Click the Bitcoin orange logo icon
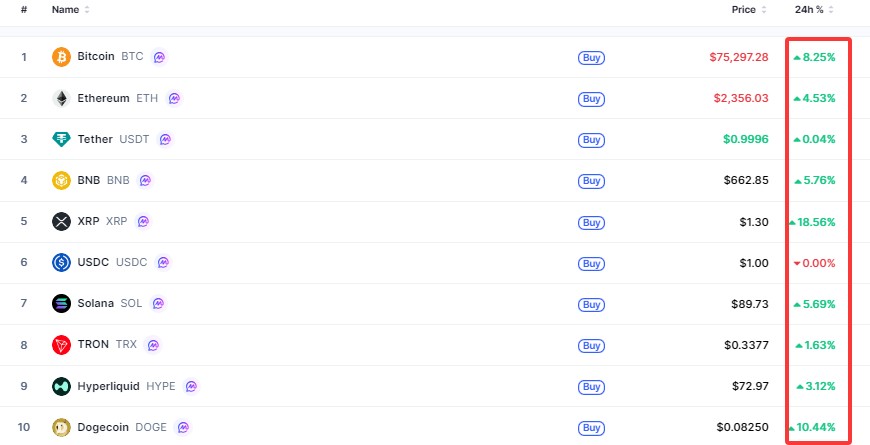This screenshot has height=445, width=870. pos(61,57)
